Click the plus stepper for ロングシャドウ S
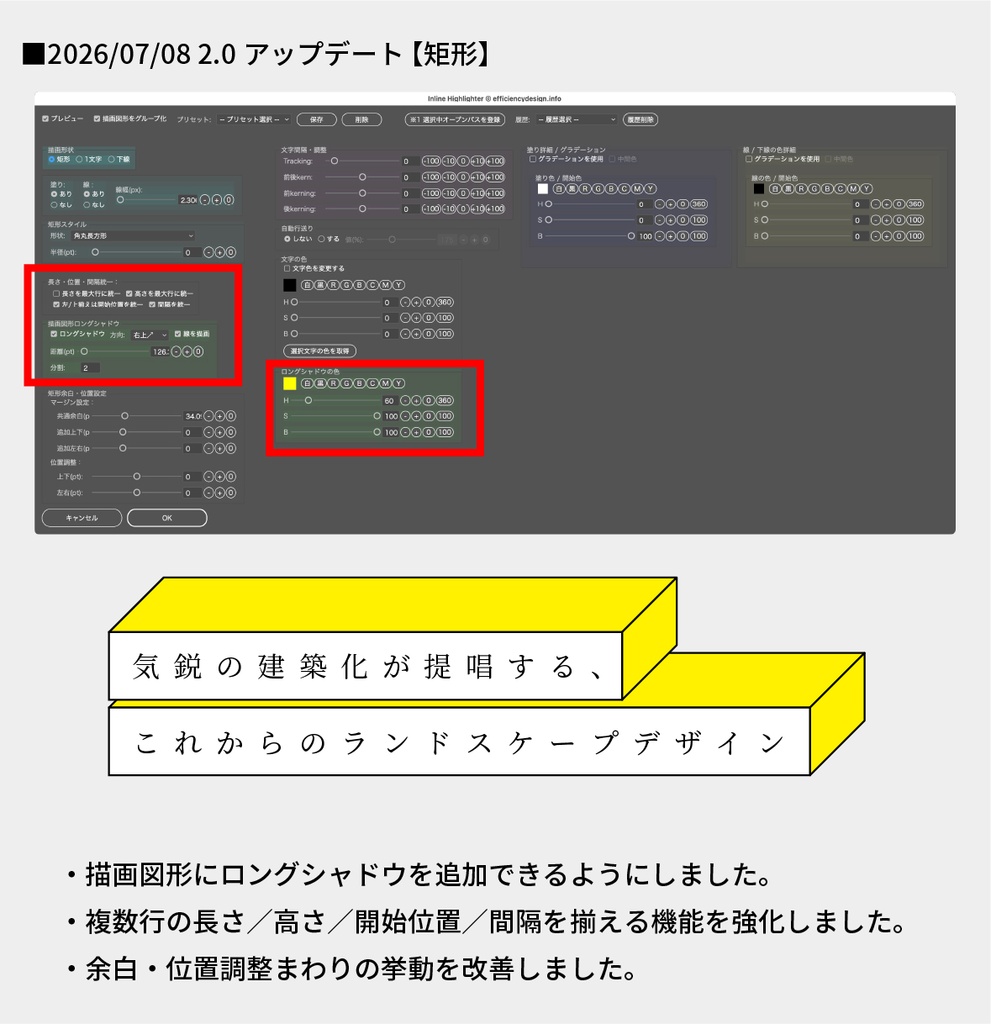 pyautogui.click(x=416, y=416)
